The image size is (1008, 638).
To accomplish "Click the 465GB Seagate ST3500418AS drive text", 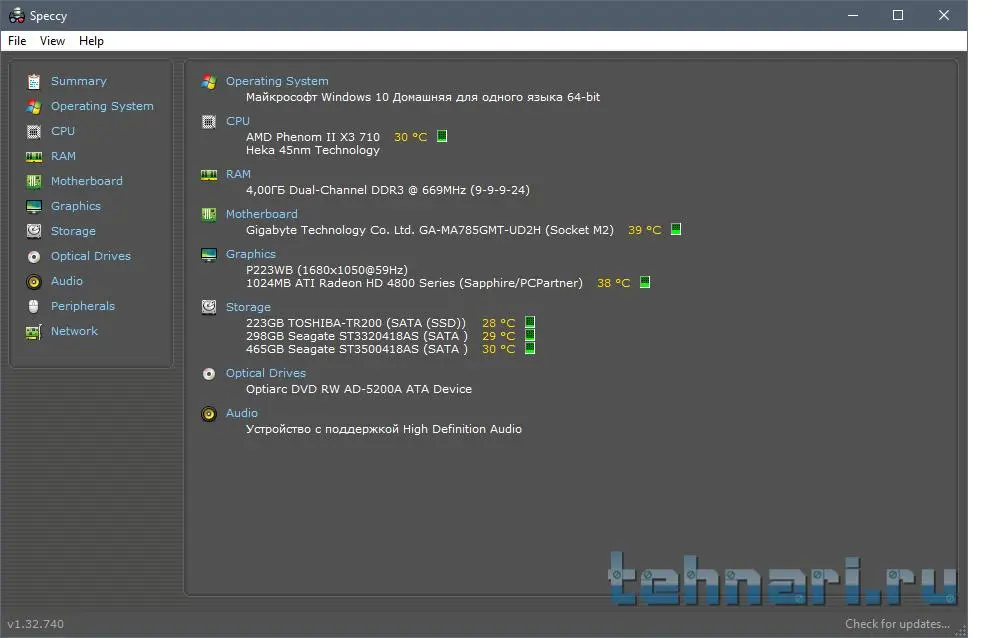I will [357, 349].
